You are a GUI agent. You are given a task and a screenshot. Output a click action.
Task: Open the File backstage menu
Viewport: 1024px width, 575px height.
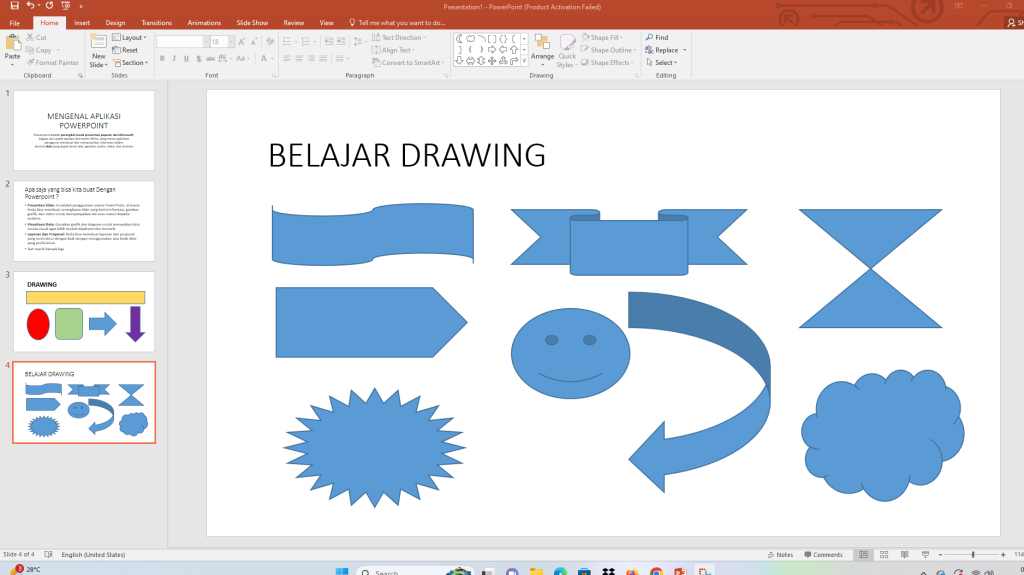click(15, 22)
